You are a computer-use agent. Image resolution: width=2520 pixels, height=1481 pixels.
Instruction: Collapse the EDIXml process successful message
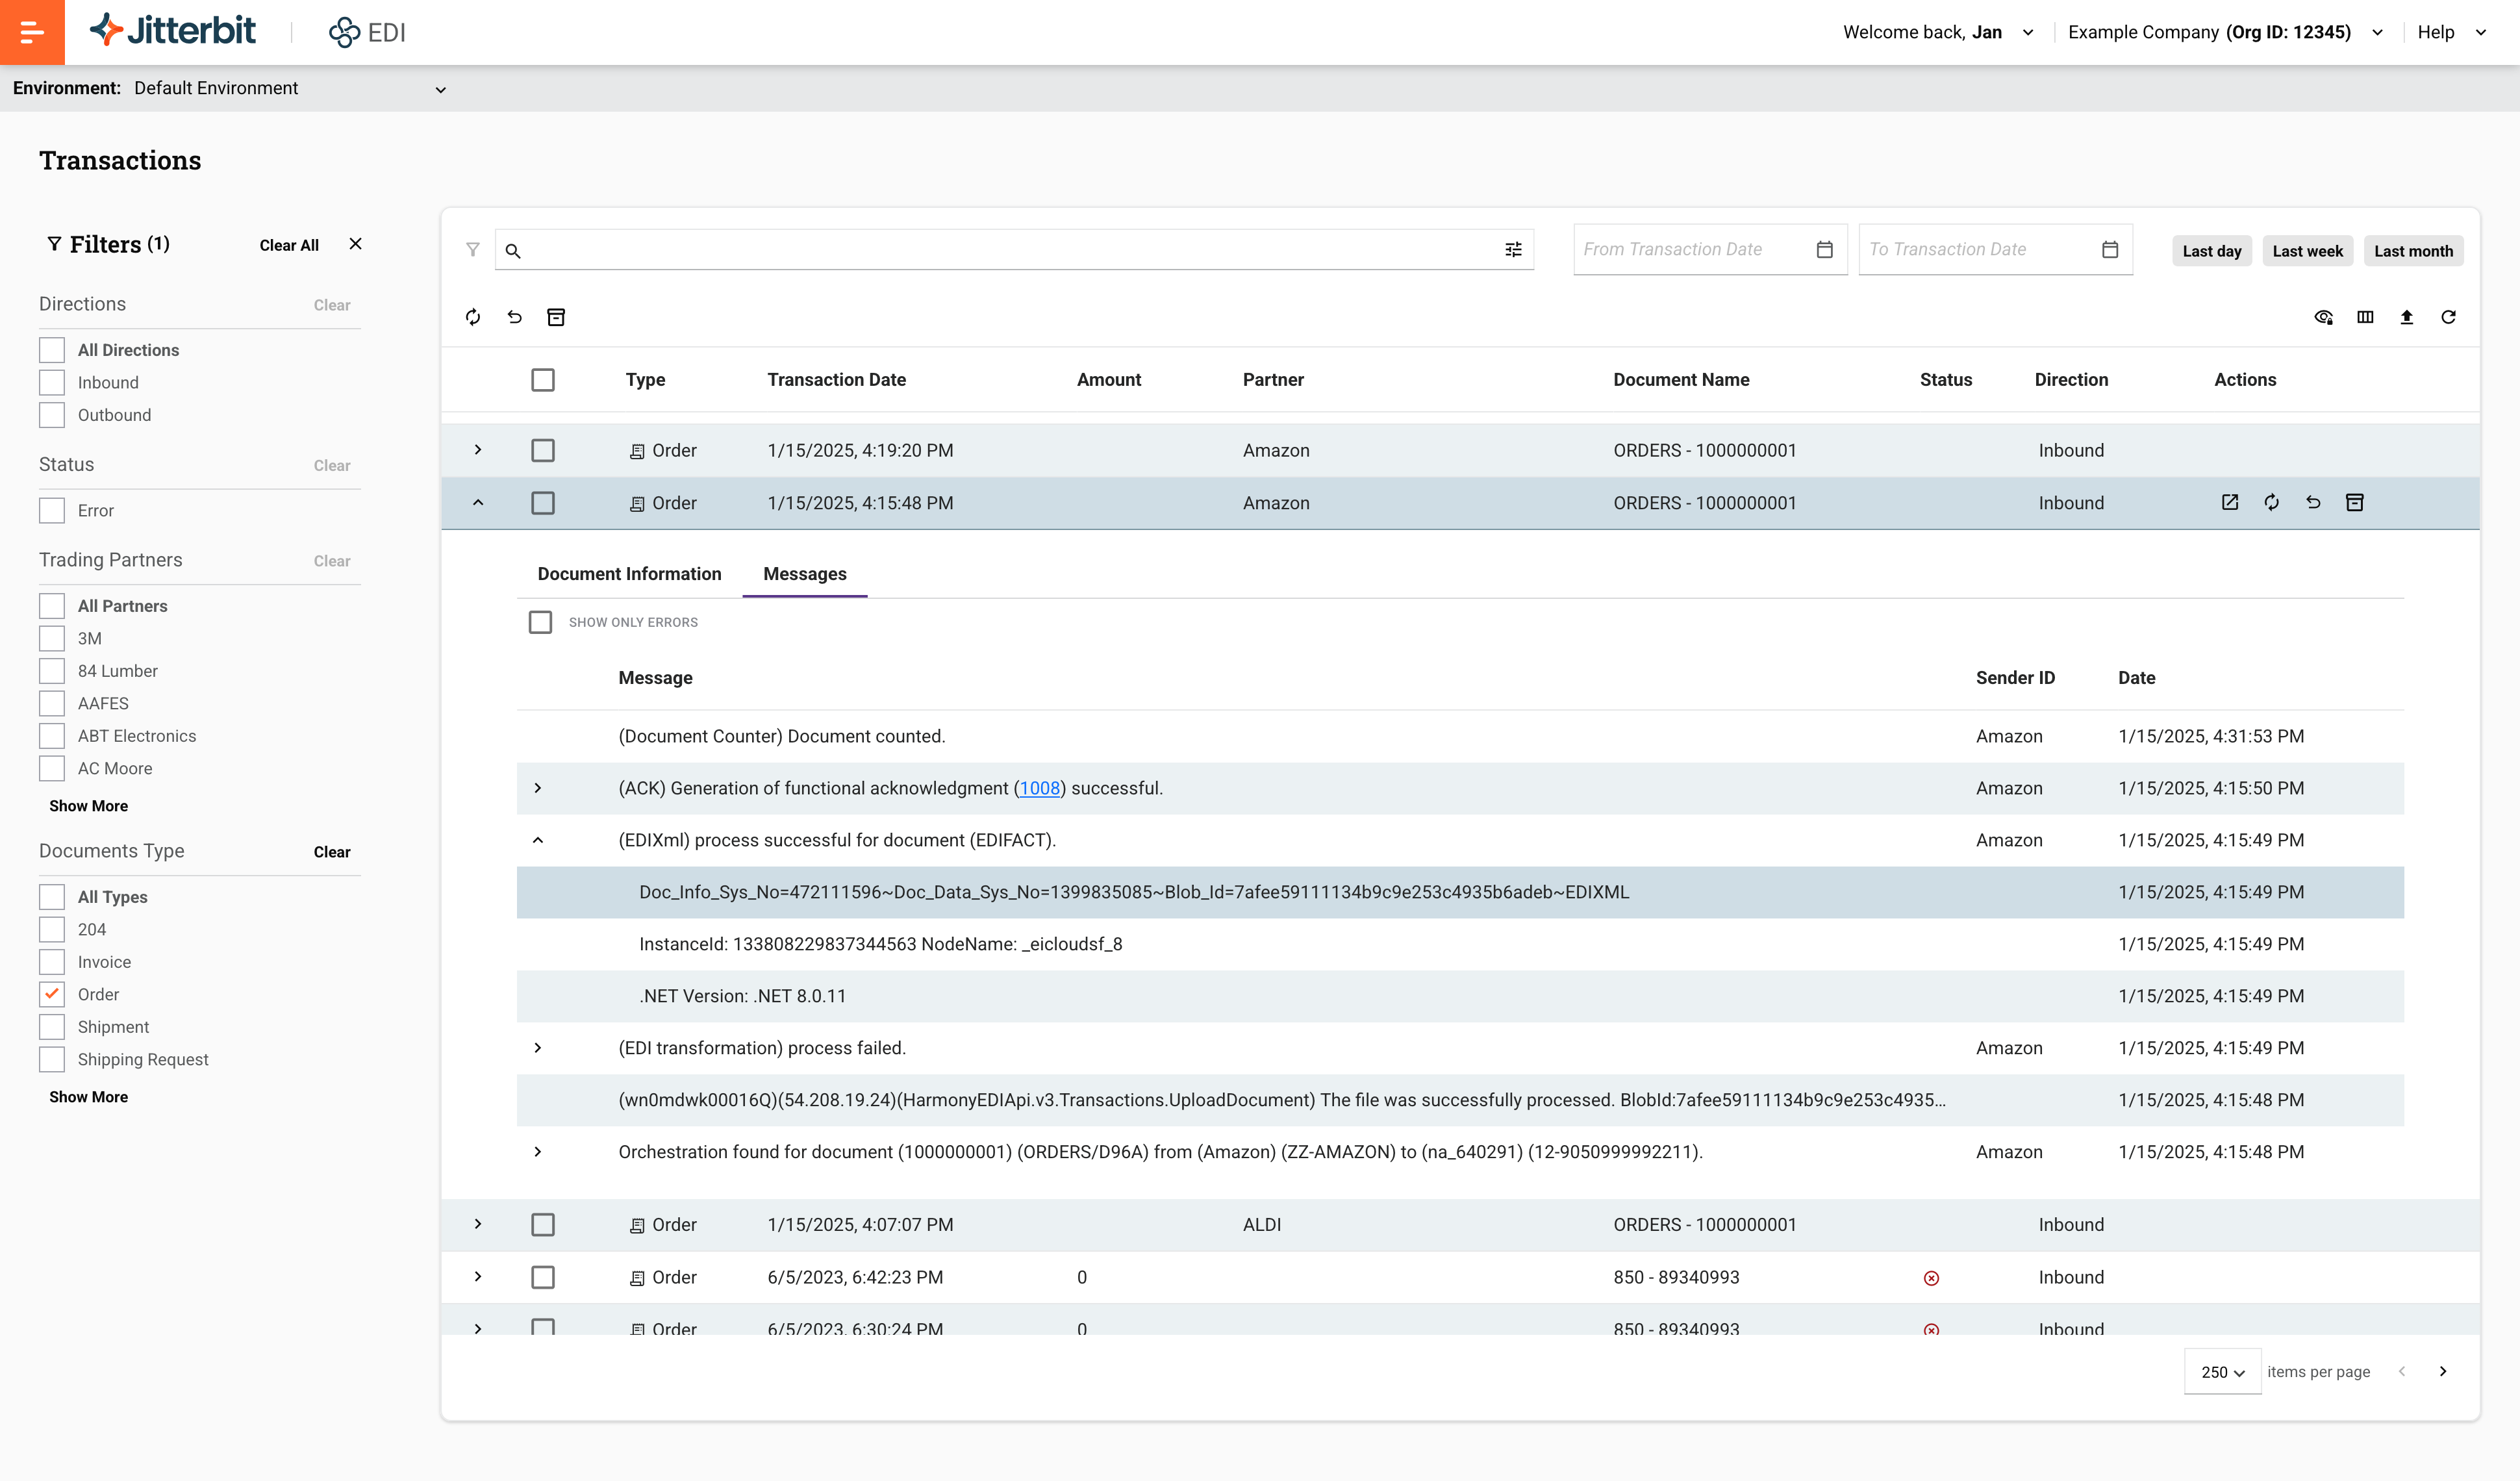click(x=538, y=840)
